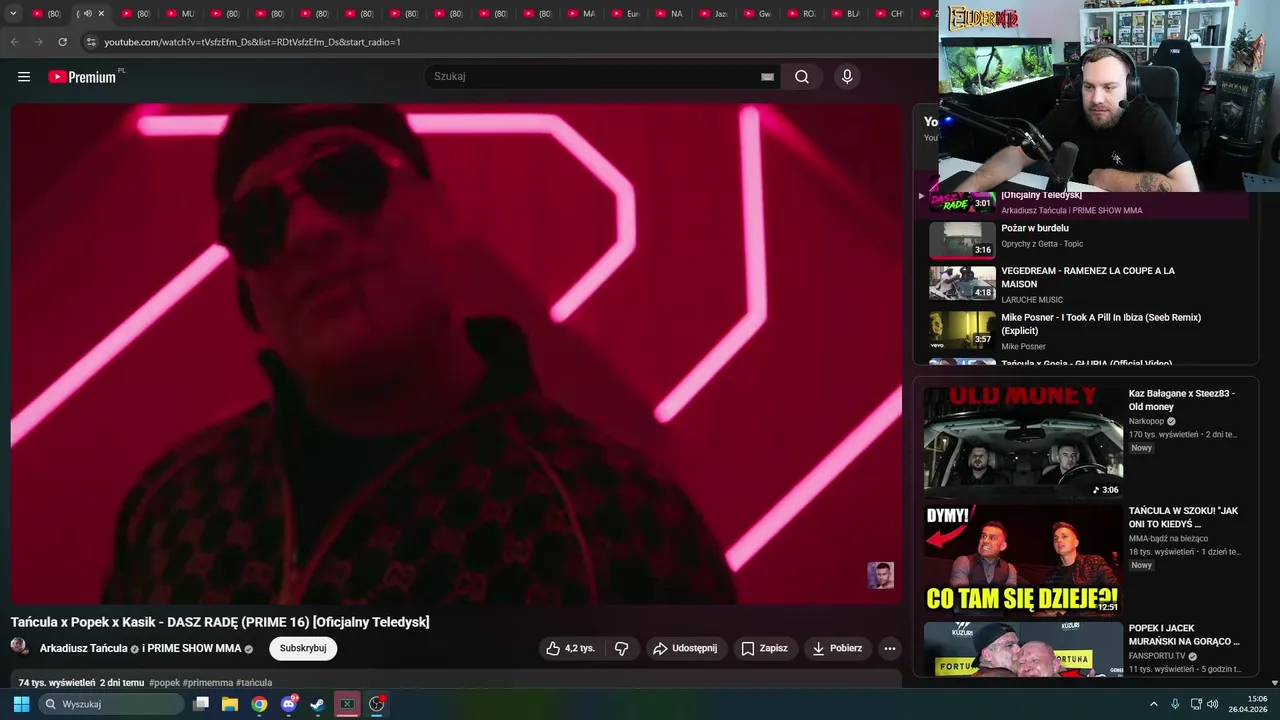Open the browser tab search dropdown arrow
This screenshot has height=720, width=1280.
(13, 13)
